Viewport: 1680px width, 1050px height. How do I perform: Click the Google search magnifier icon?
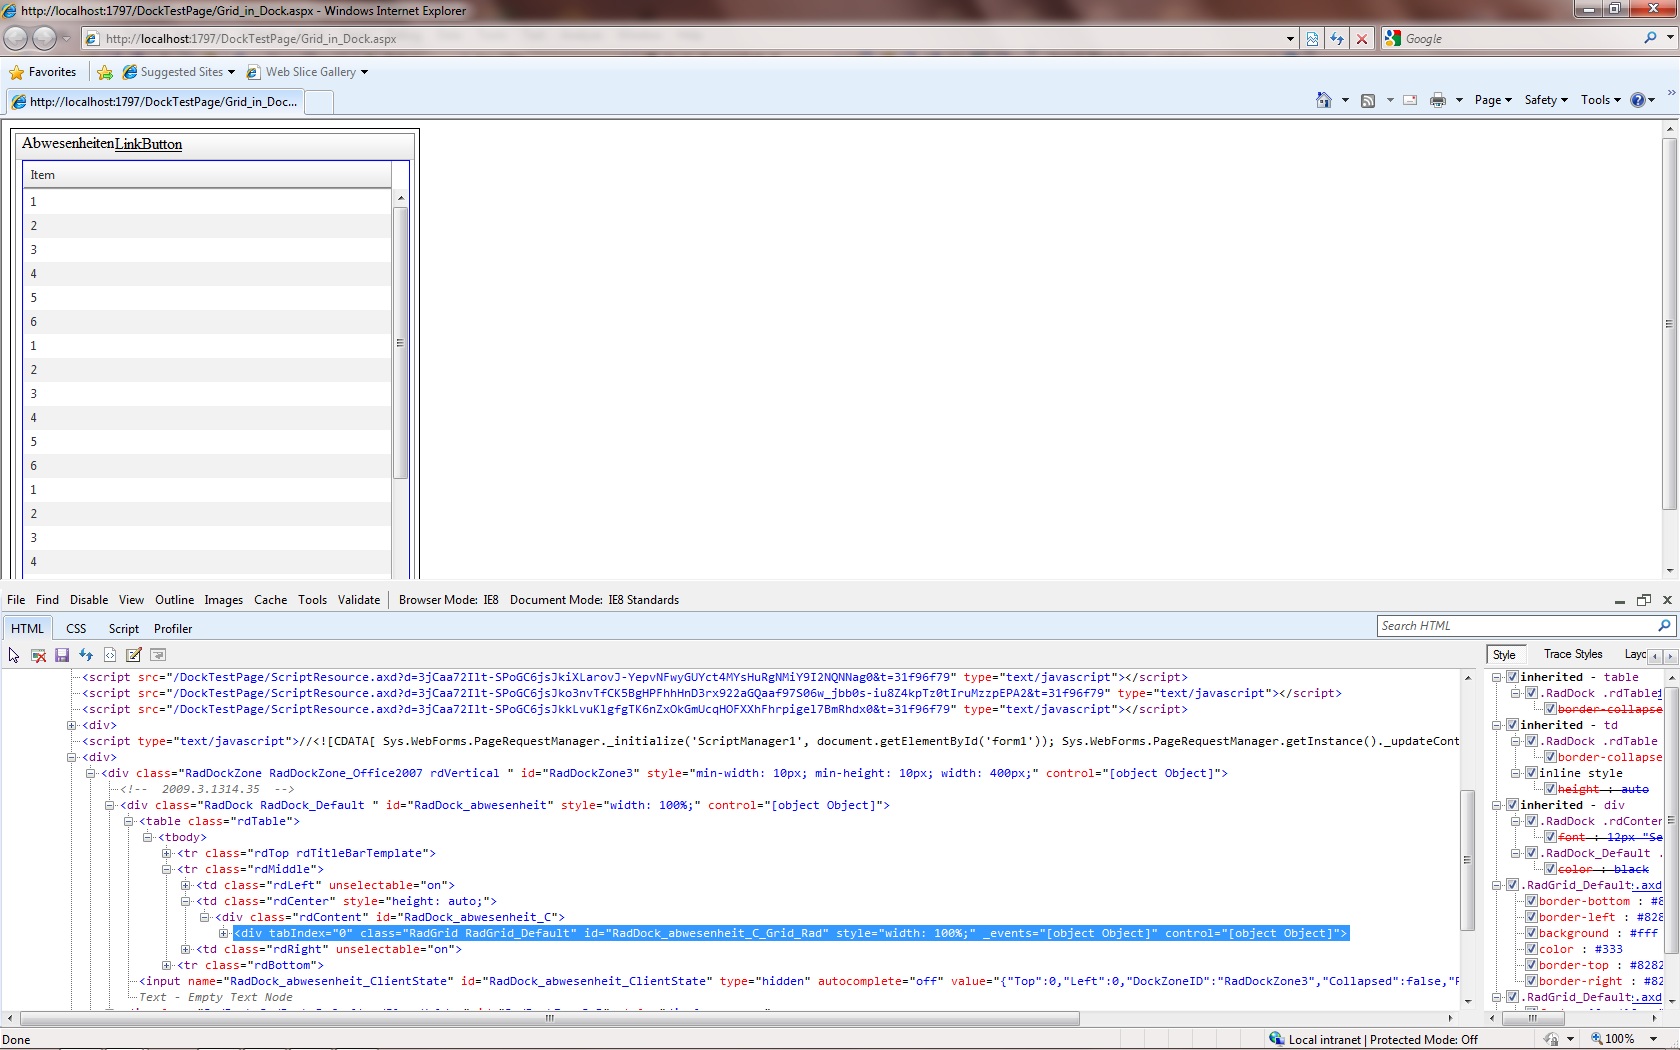point(1650,38)
